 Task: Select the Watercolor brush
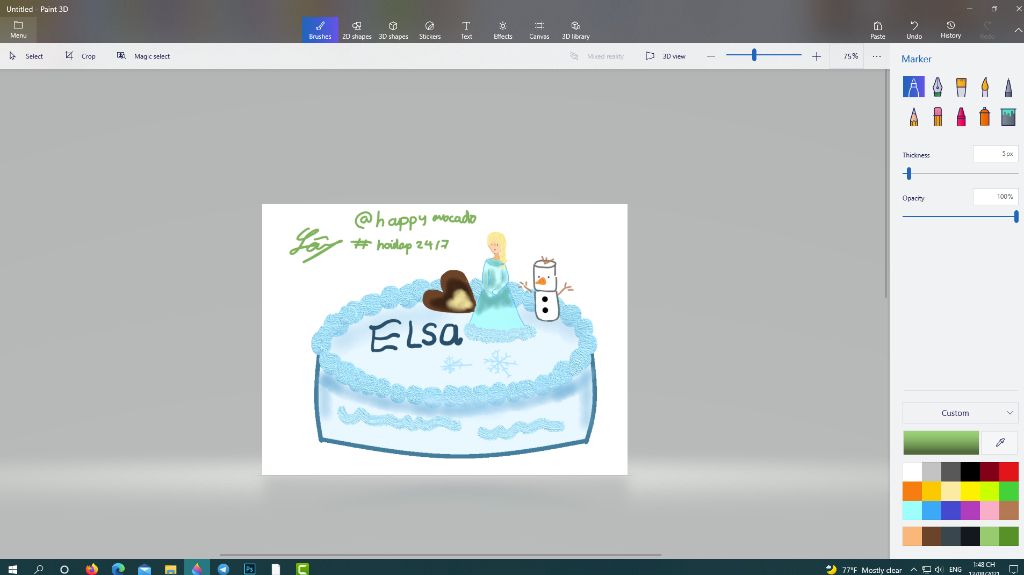(x=985, y=86)
